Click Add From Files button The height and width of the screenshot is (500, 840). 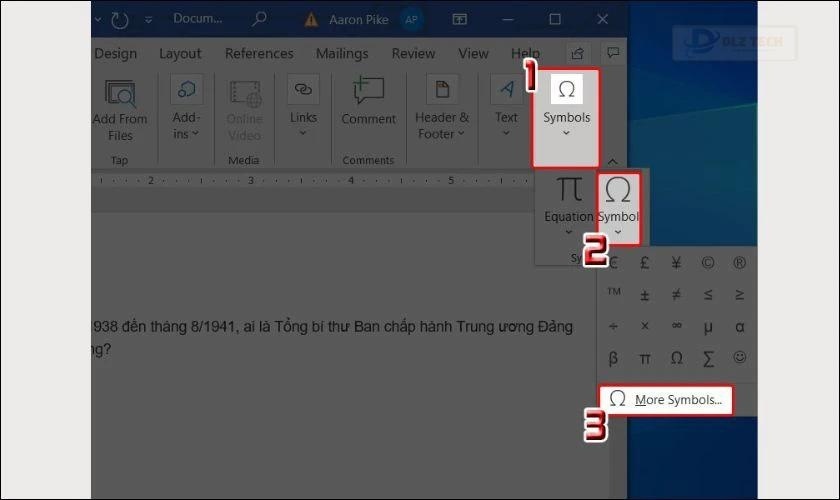(x=120, y=110)
